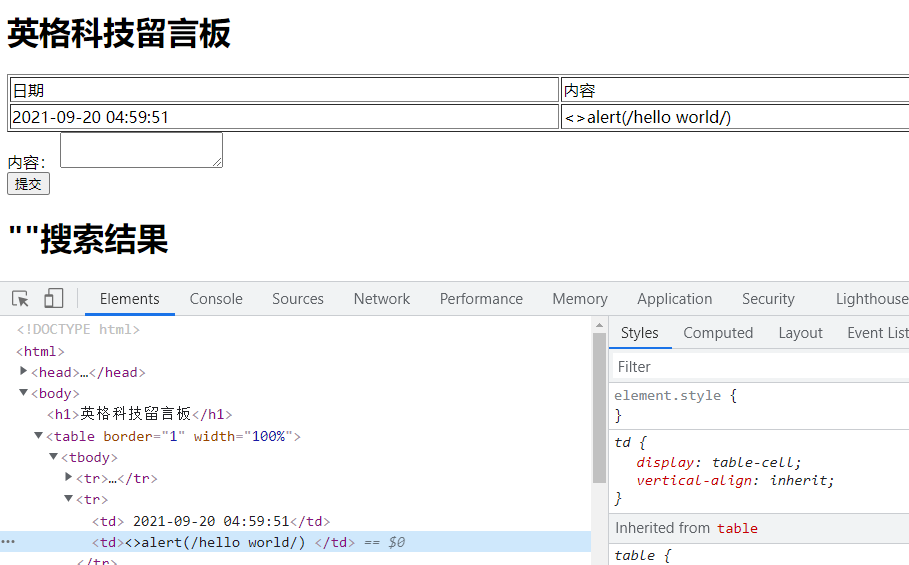Collapse the table element node
This screenshot has height=565, width=909.
(39, 435)
